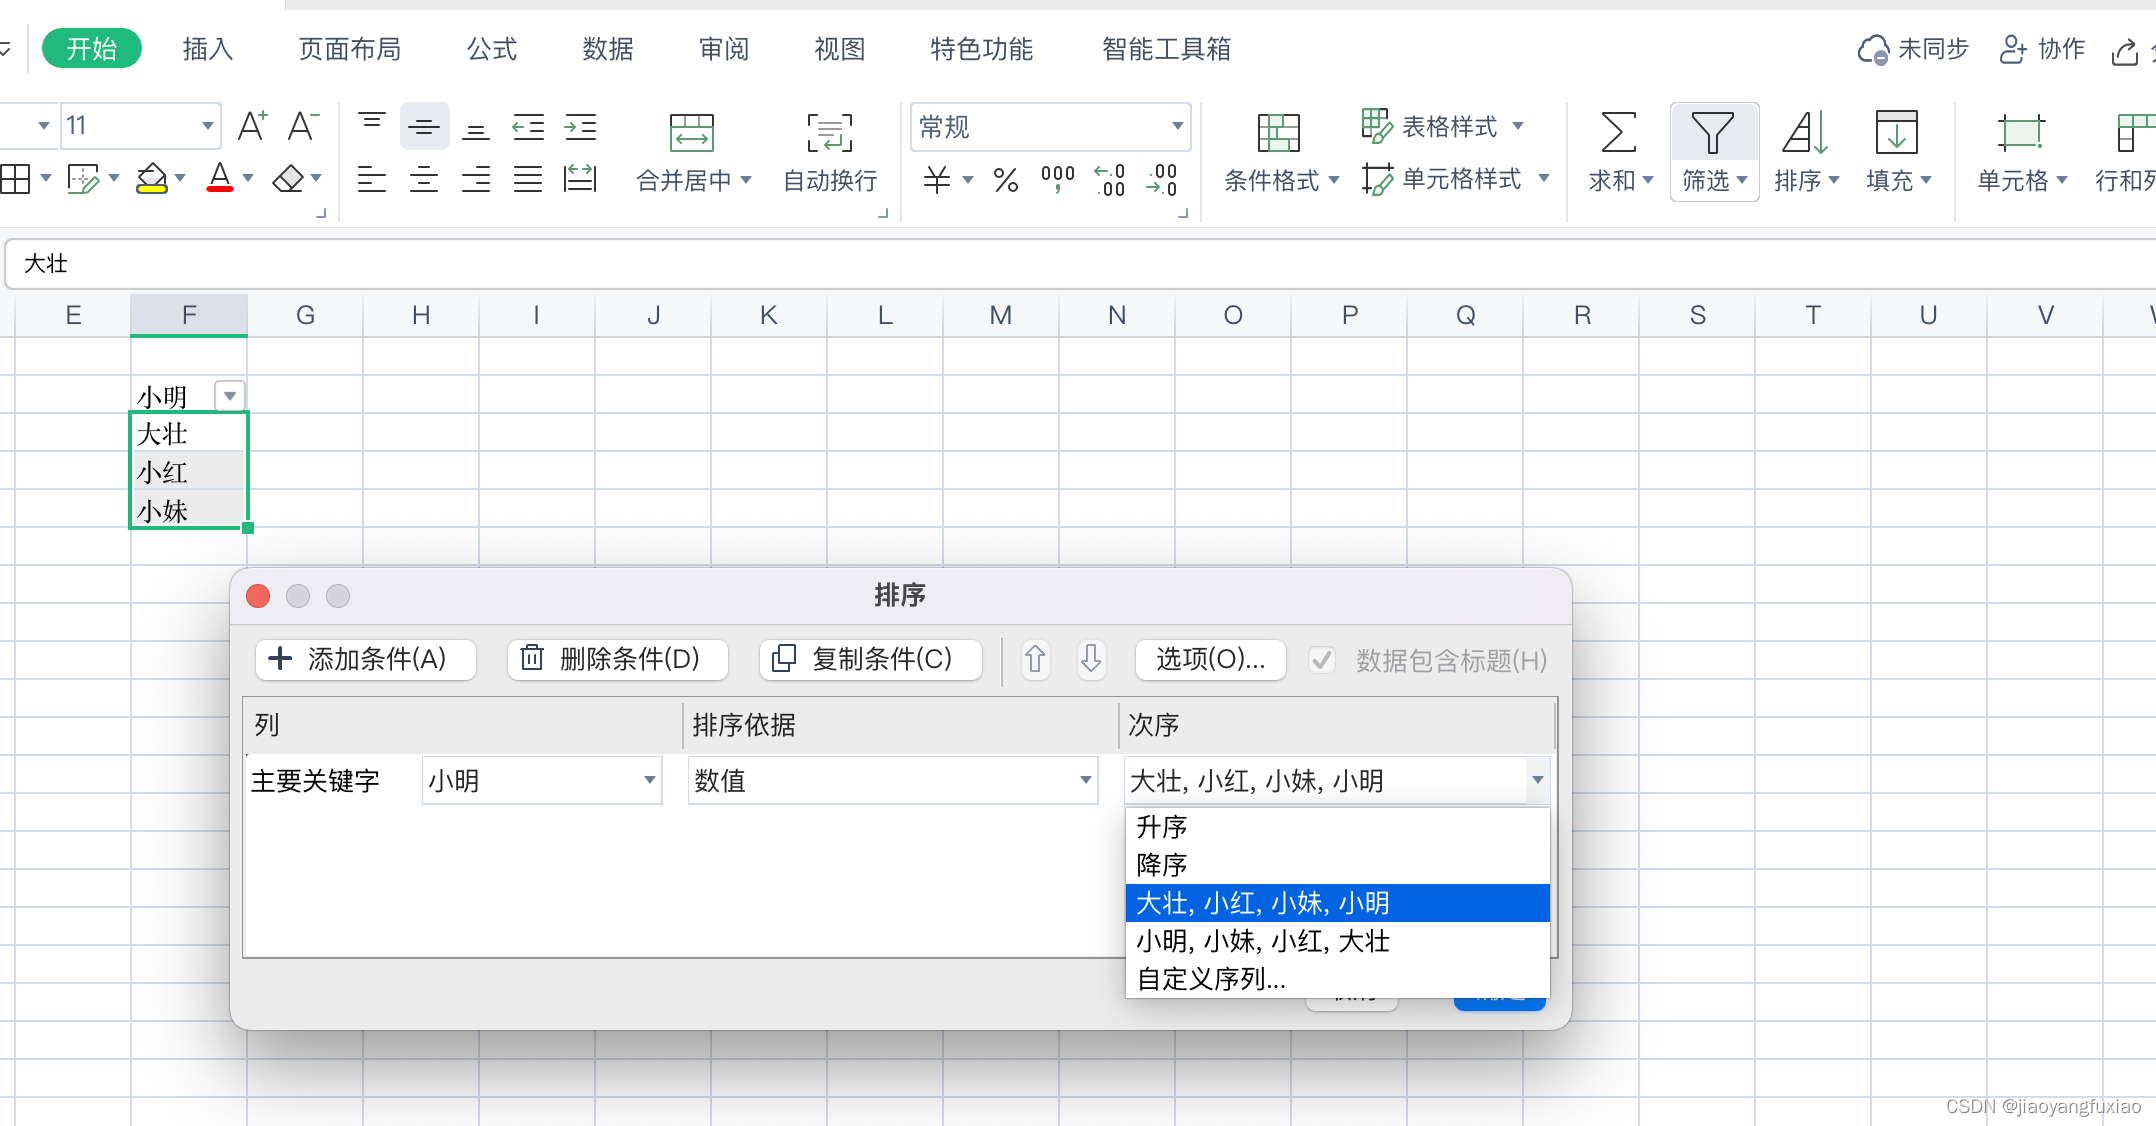Expand the 表格样式 dropdown
The width and height of the screenshot is (2156, 1126).
[1518, 126]
